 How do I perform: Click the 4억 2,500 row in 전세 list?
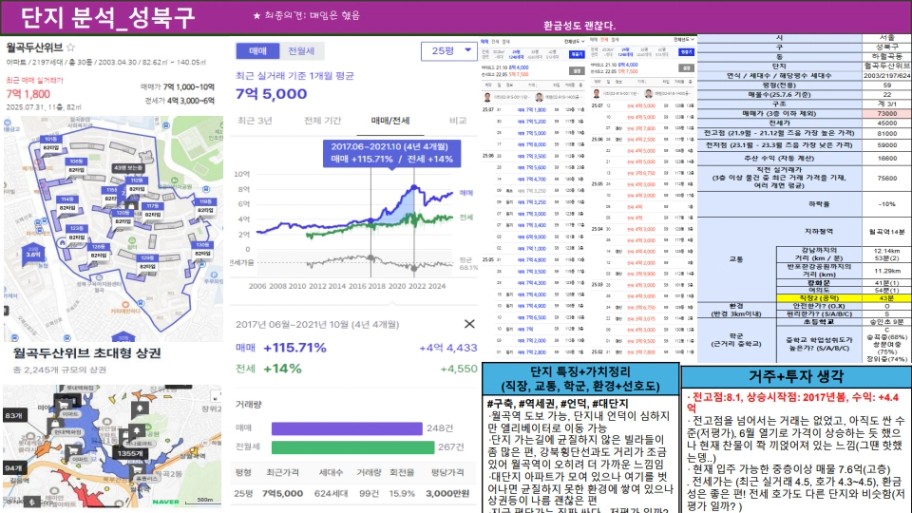point(642,140)
